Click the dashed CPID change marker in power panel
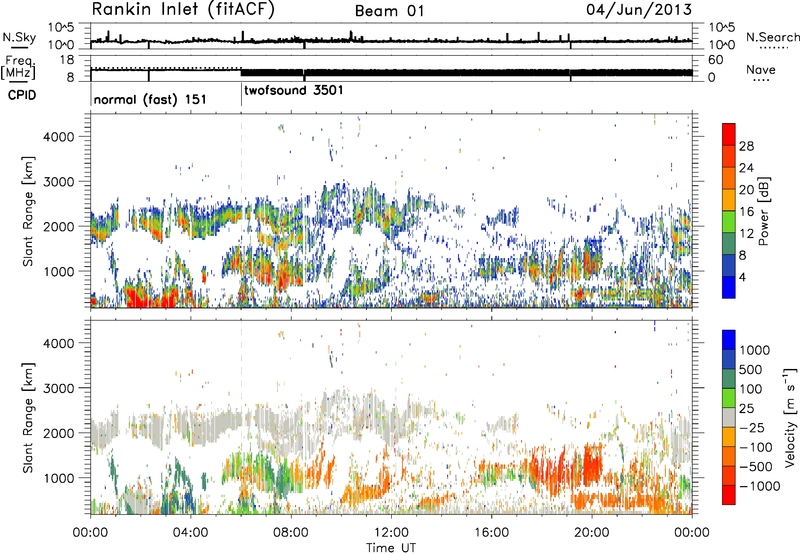Image resolution: width=800 pixels, height=554 pixels. coord(241,211)
